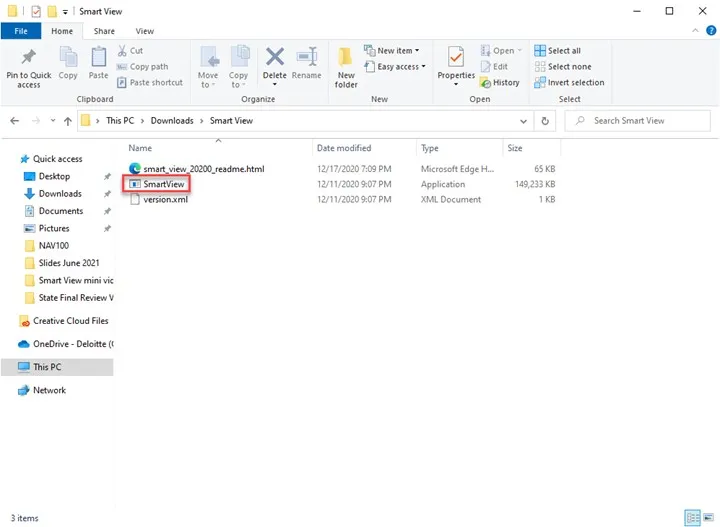Sort by Date modified column

(x=344, y=148)
